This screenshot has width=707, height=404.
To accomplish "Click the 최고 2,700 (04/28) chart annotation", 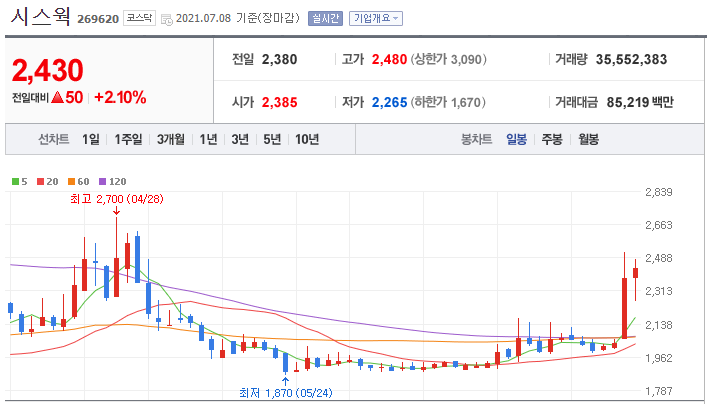I will [117, 199].
